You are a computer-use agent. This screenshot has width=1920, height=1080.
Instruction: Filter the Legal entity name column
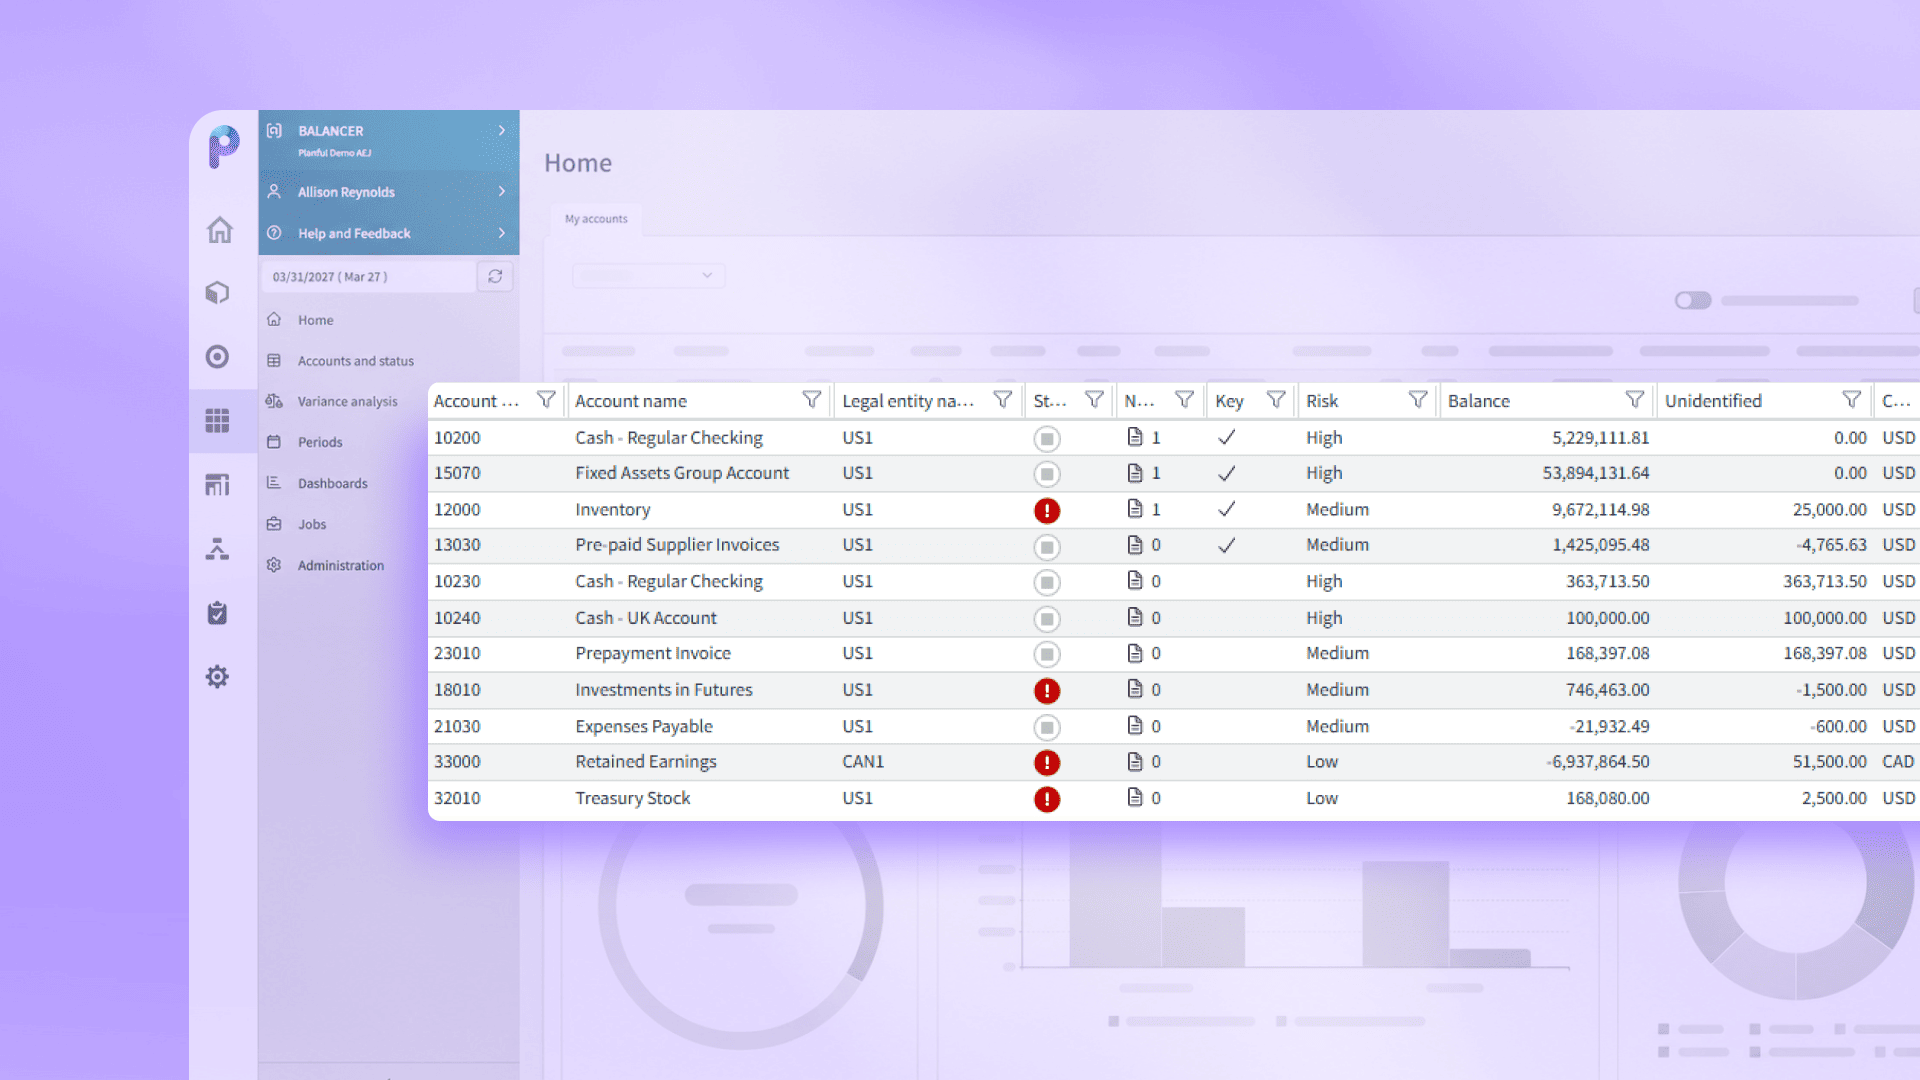click(1002, 400)
